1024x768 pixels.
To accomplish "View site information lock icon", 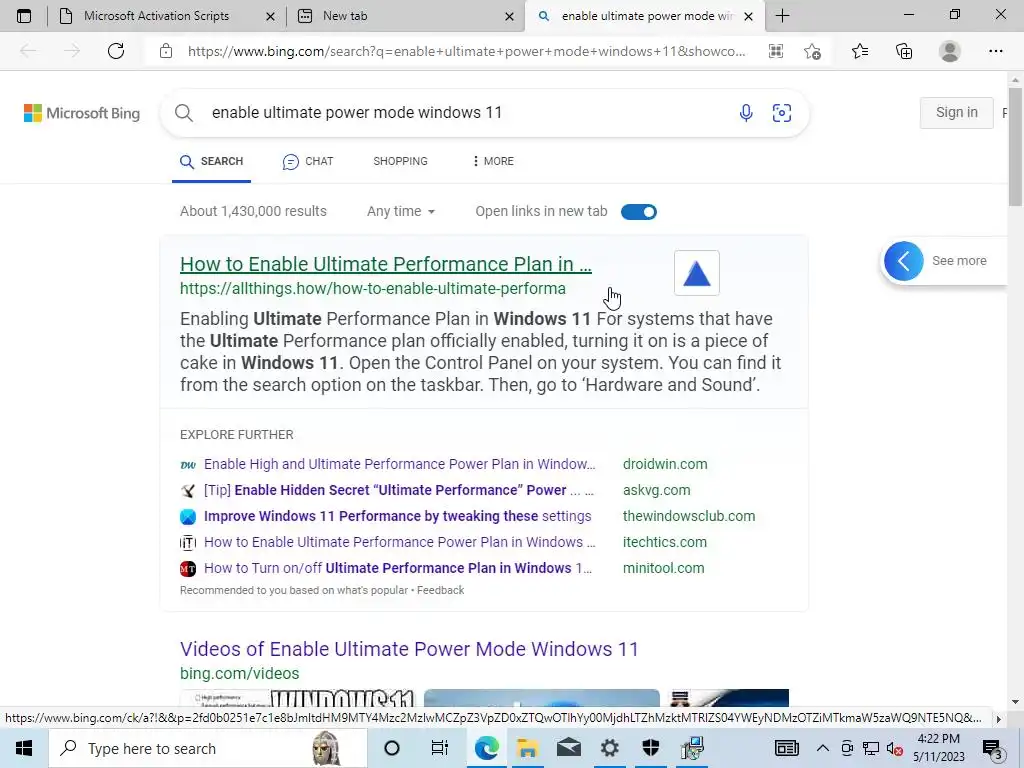I will pyautogui.click(x=166, y=51).
